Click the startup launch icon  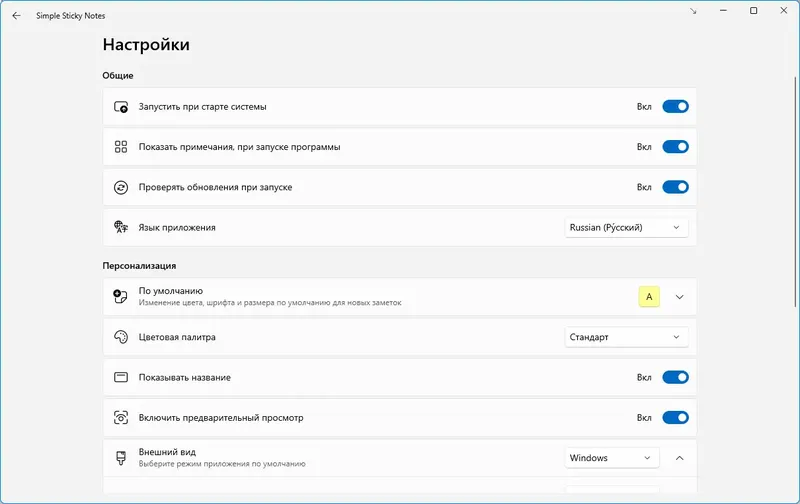point(121,106)
